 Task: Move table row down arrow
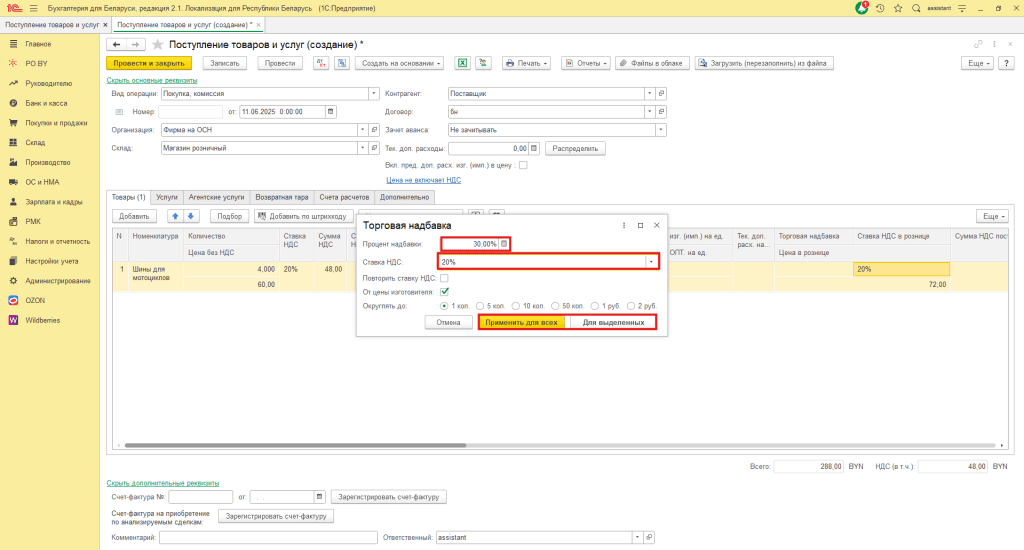click(191, 216)
